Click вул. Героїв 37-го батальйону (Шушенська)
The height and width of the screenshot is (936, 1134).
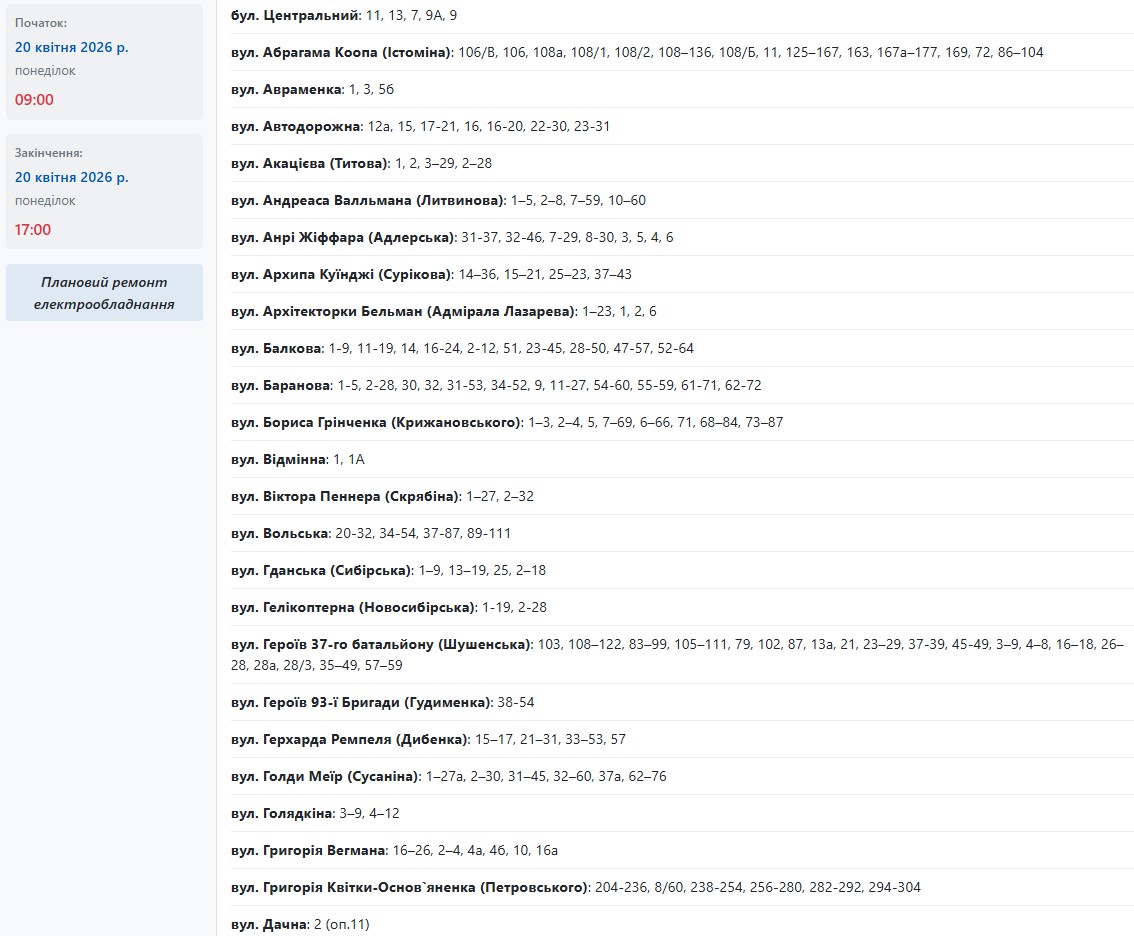pos(382,644)
